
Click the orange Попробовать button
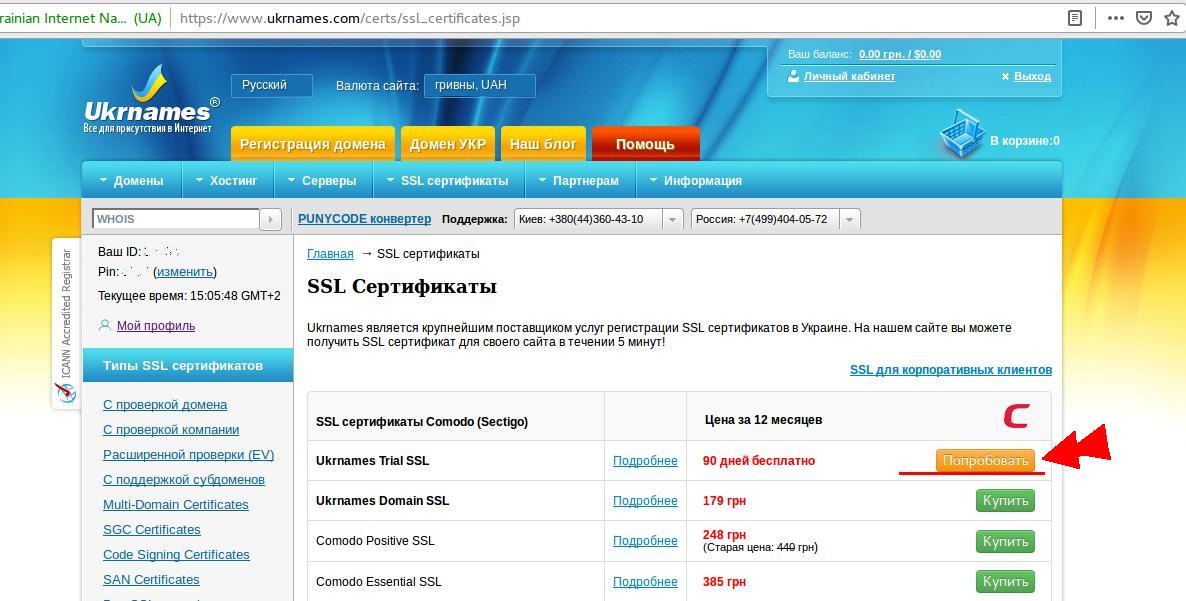click(986, 460)
